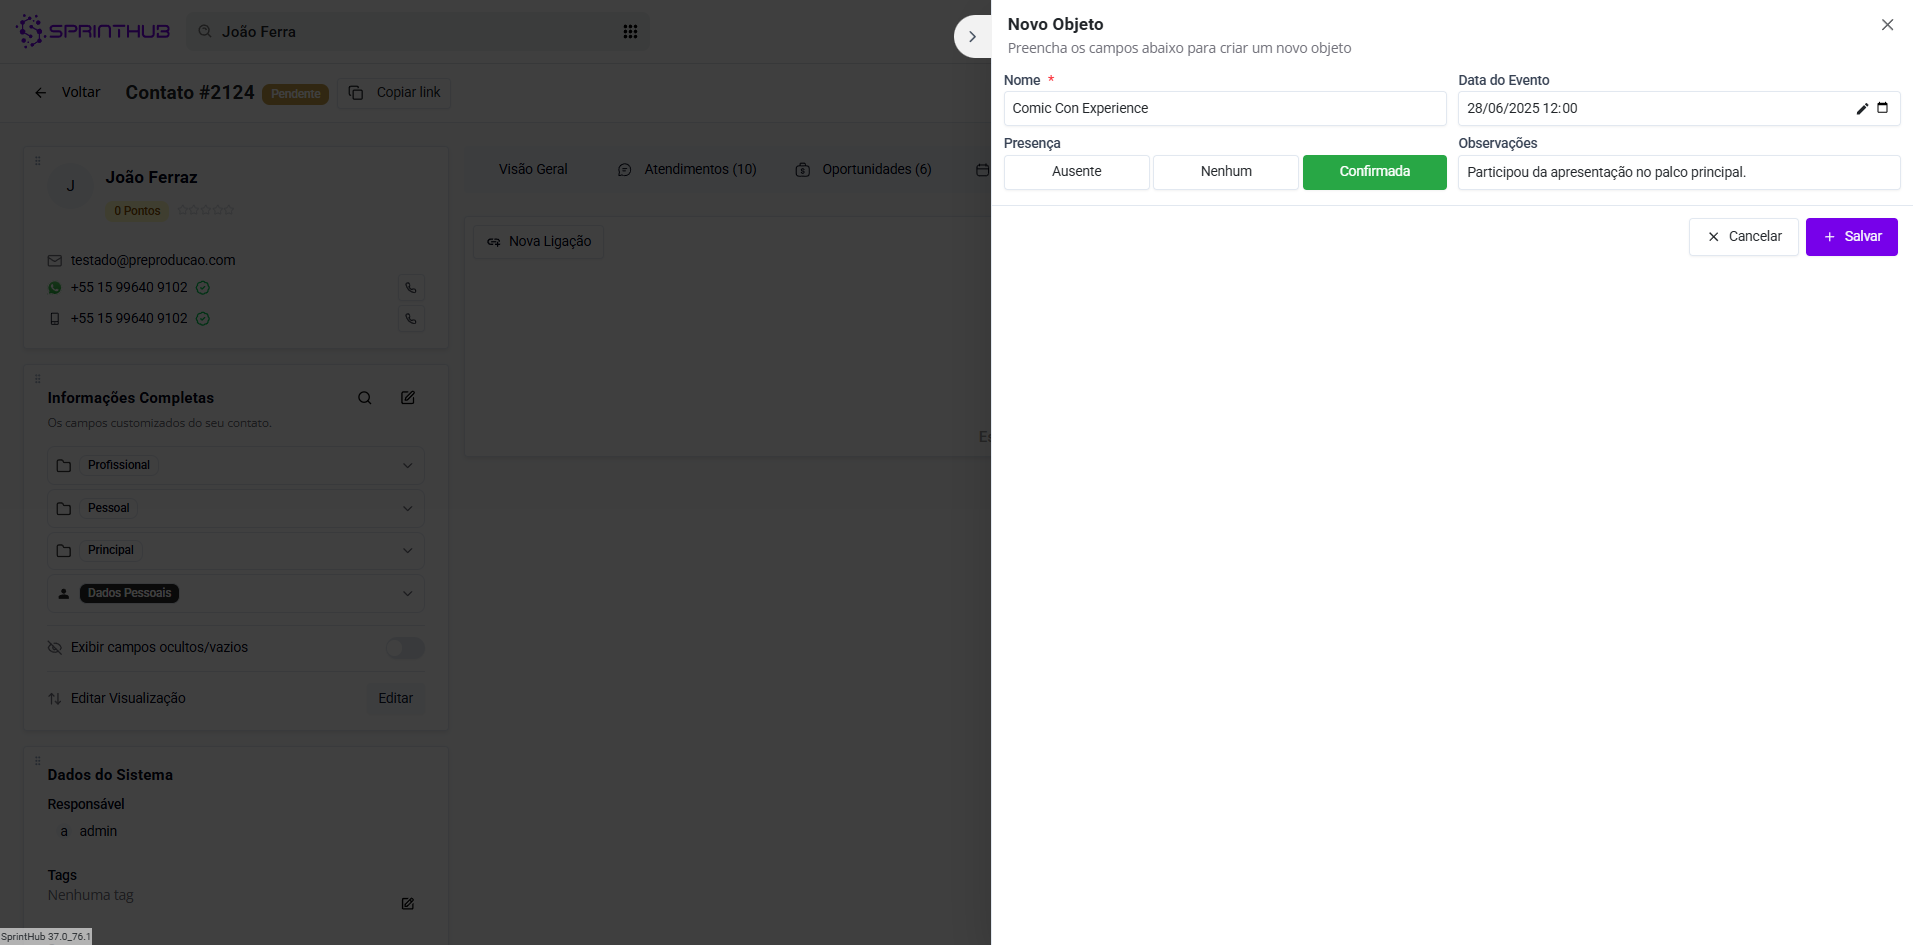The height and width of the screenshot is (945, 1919).
Task: Select Ausente presence option
Action: point(1076,172)
